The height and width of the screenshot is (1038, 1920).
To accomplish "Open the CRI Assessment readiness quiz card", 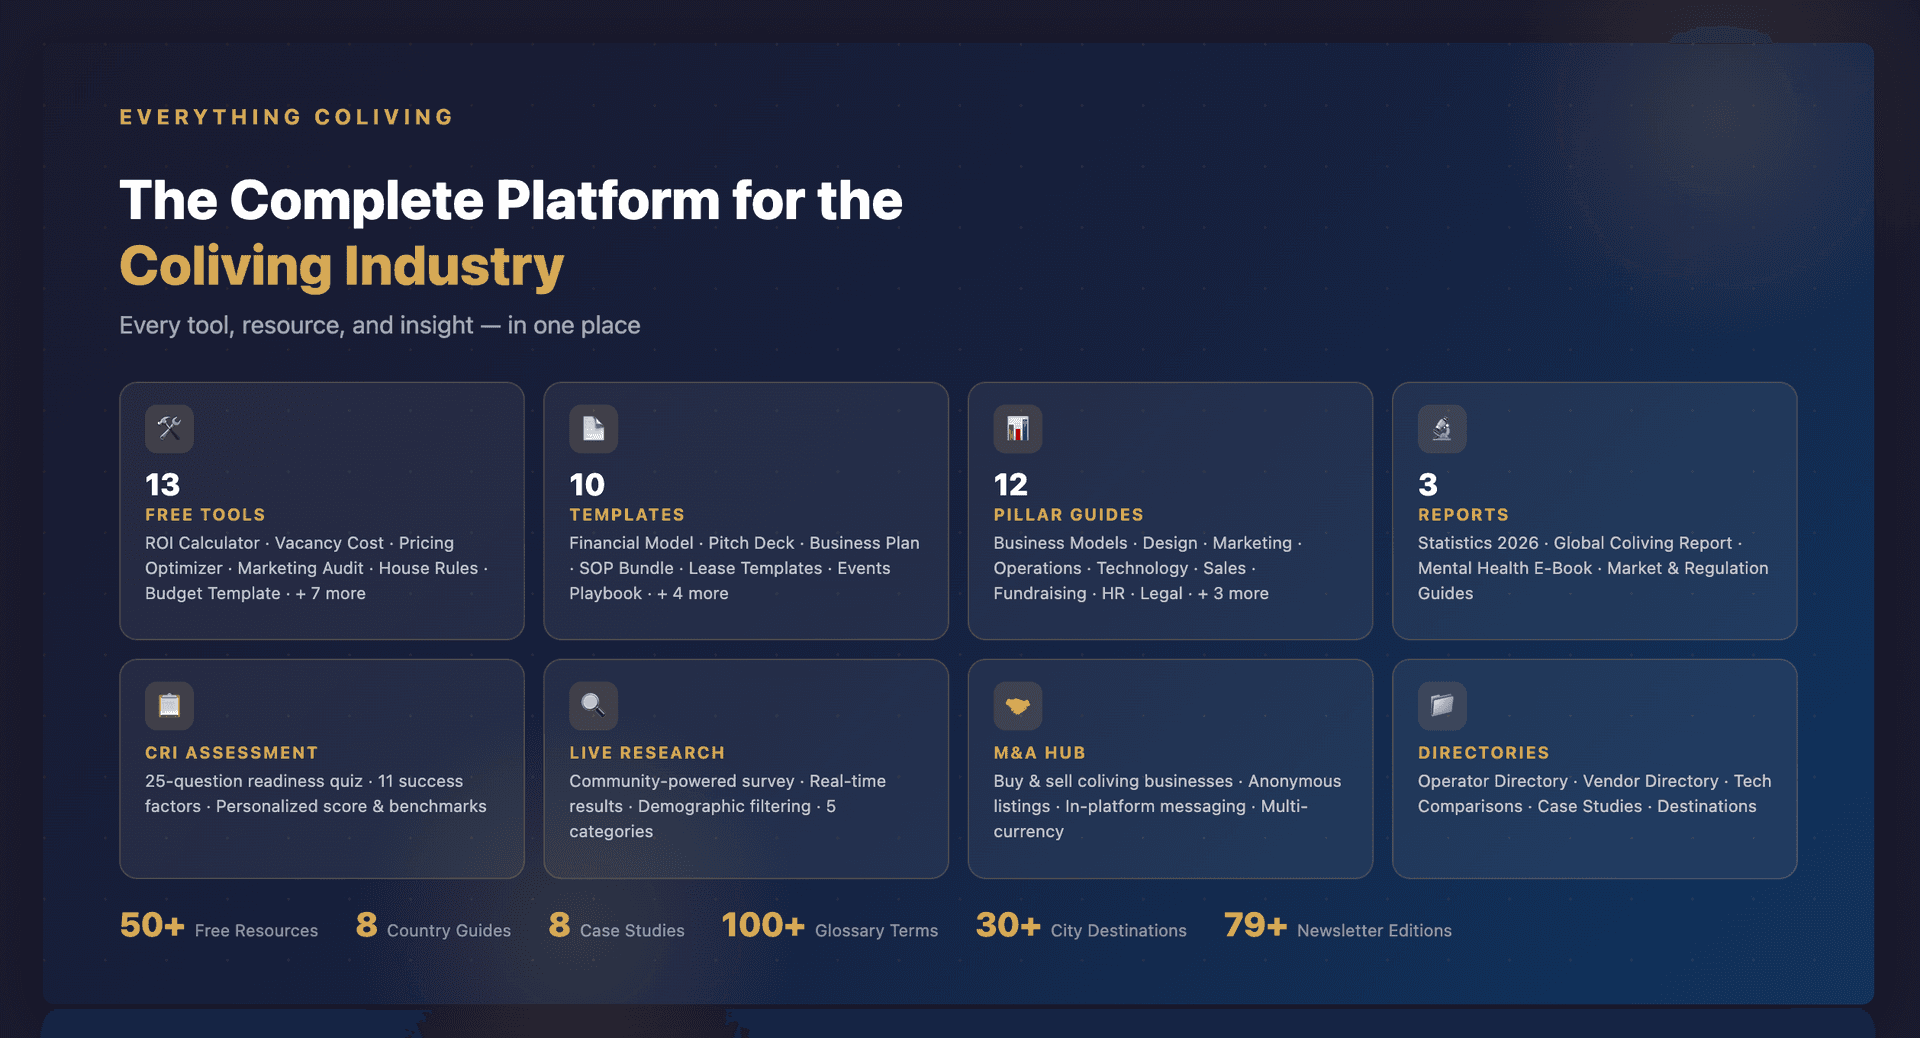I will pos(321,769).
